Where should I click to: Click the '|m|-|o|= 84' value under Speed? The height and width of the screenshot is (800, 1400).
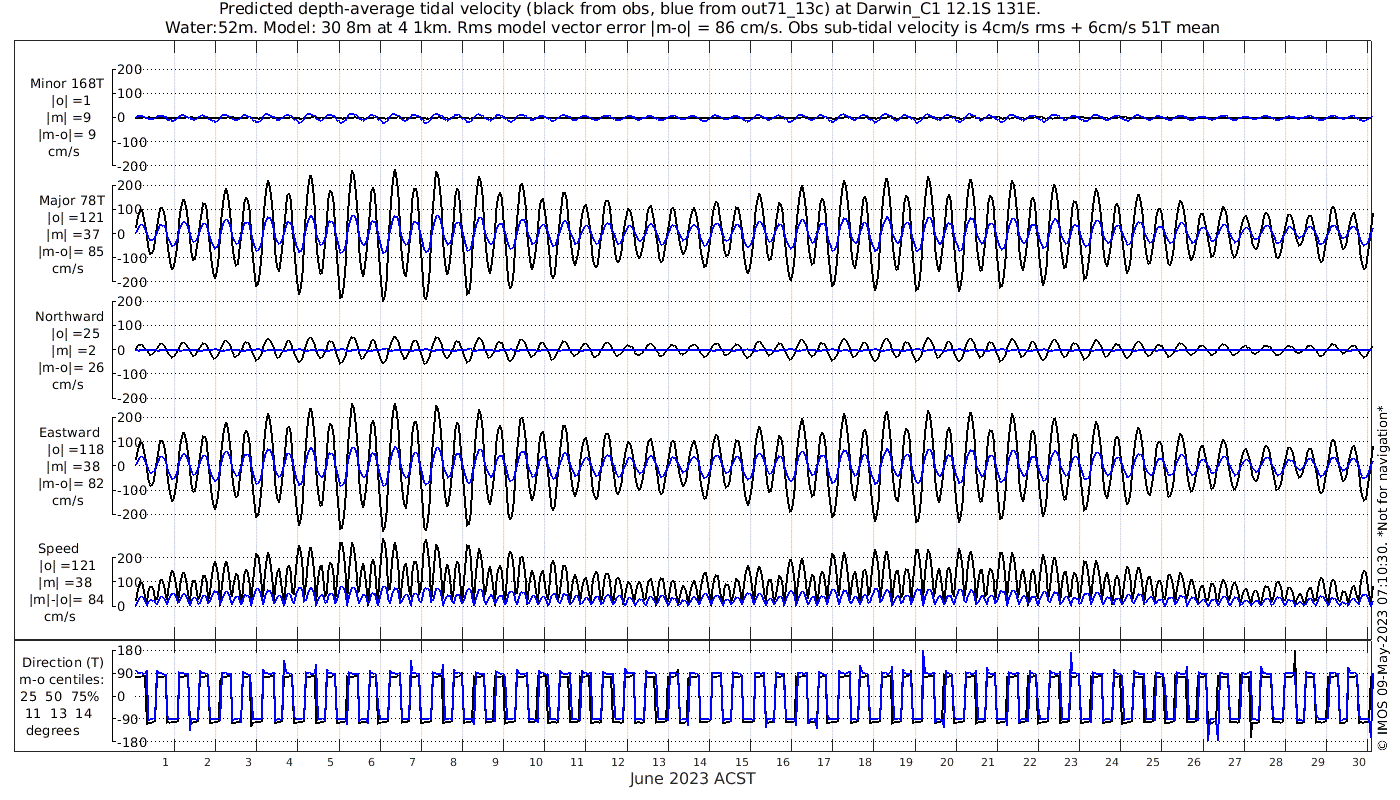click(x=67, y=599)
